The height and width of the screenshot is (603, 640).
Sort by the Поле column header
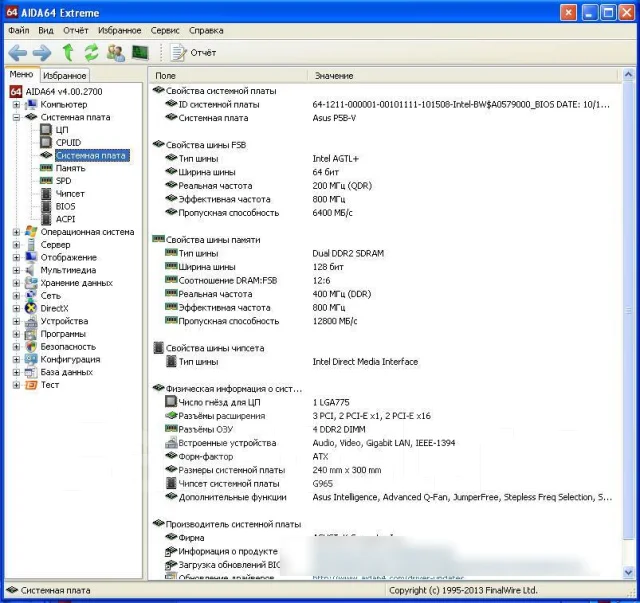tap(228, 76)
